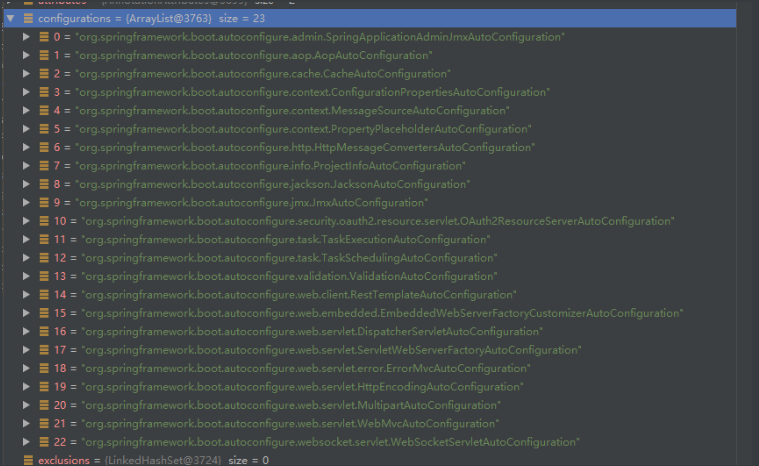Click the field icon of element 3

pos(44,92)
